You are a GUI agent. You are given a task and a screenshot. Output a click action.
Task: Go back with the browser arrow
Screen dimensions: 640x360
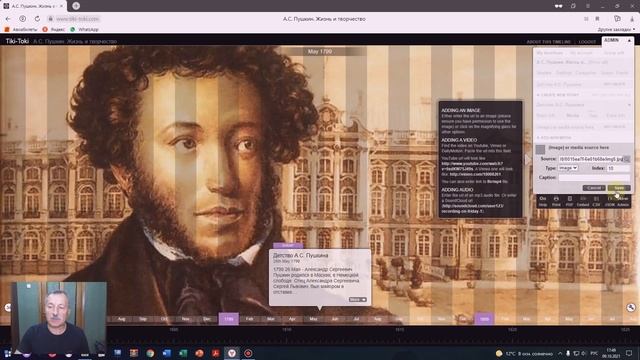tap(8, 19)
